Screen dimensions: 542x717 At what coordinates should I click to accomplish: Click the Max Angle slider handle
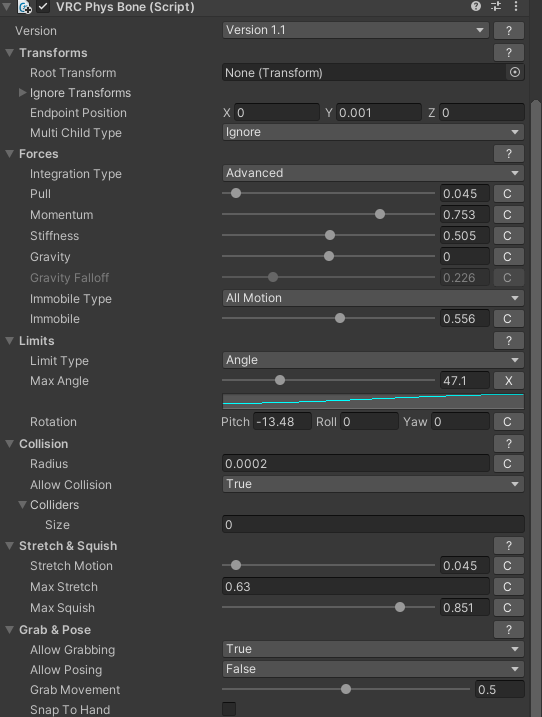280,380
